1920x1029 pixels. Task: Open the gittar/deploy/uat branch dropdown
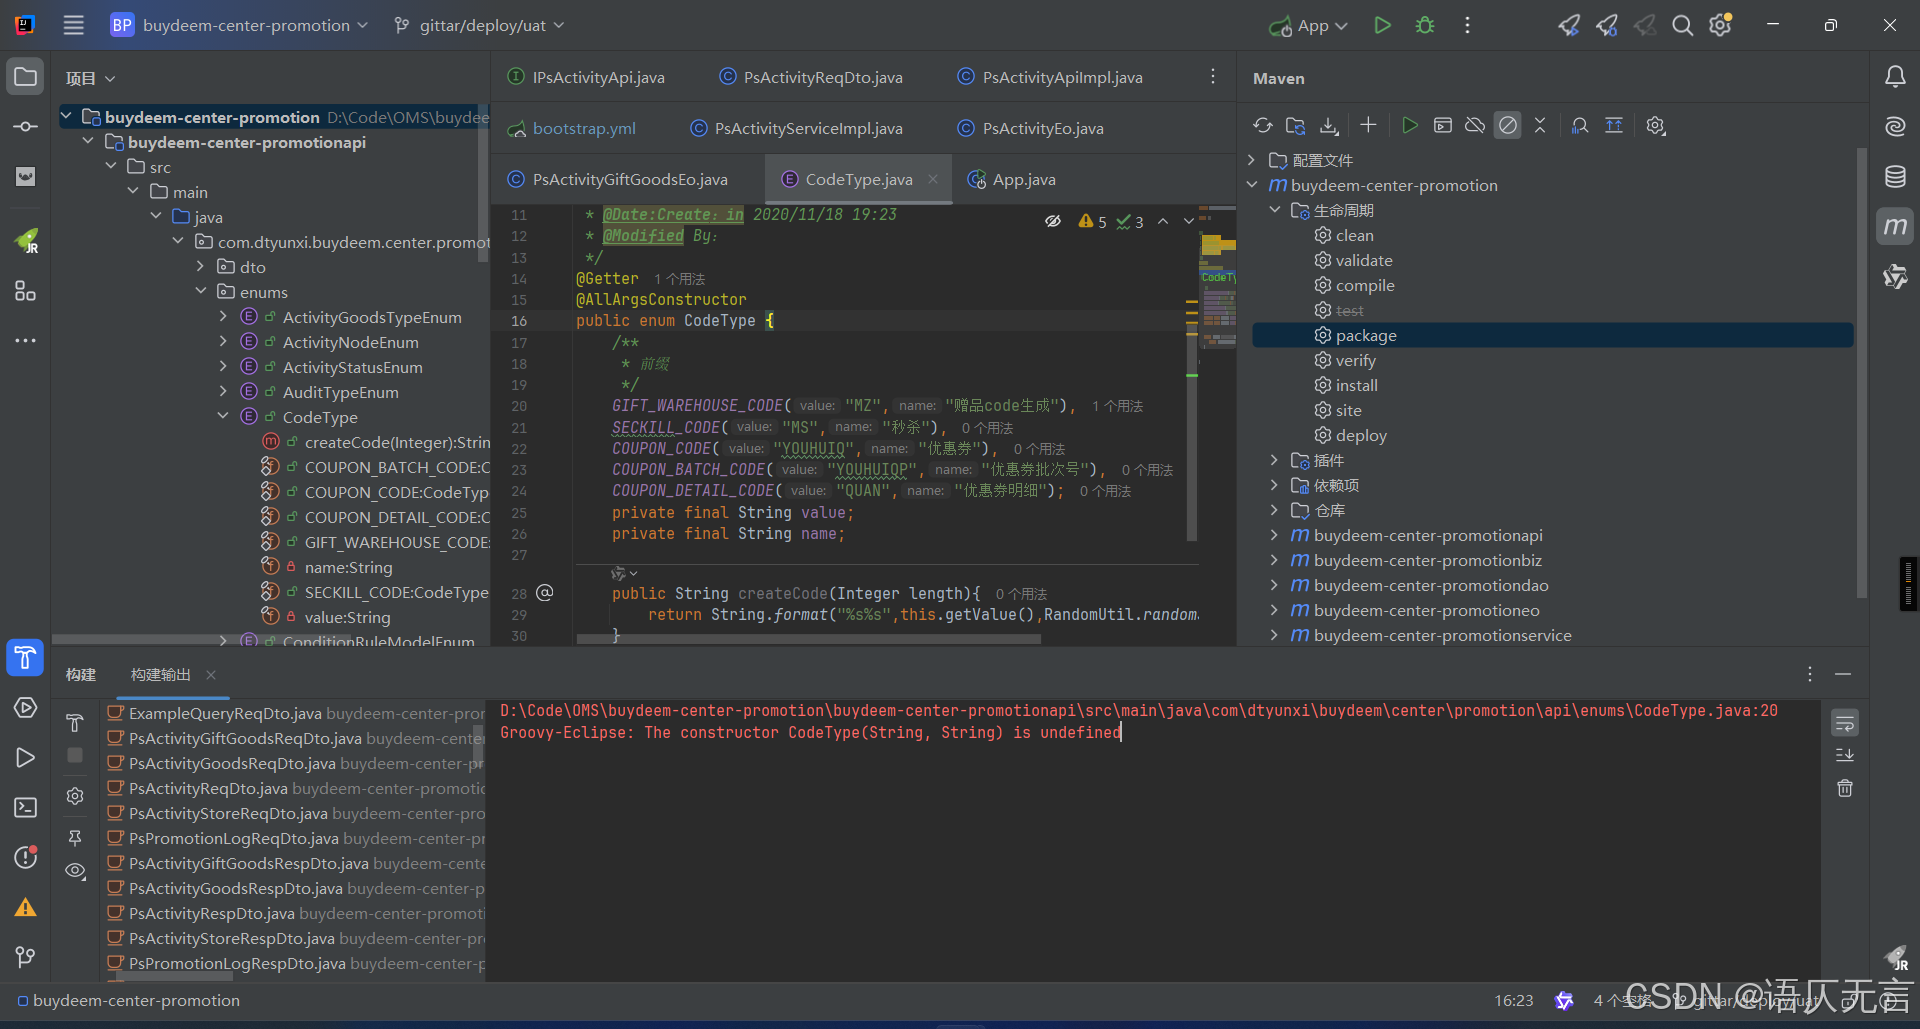478,25
